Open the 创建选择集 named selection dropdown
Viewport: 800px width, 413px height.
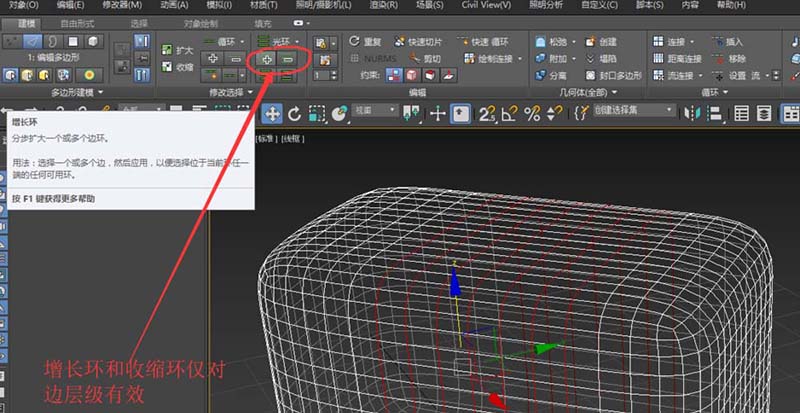(x=634, y=110)
